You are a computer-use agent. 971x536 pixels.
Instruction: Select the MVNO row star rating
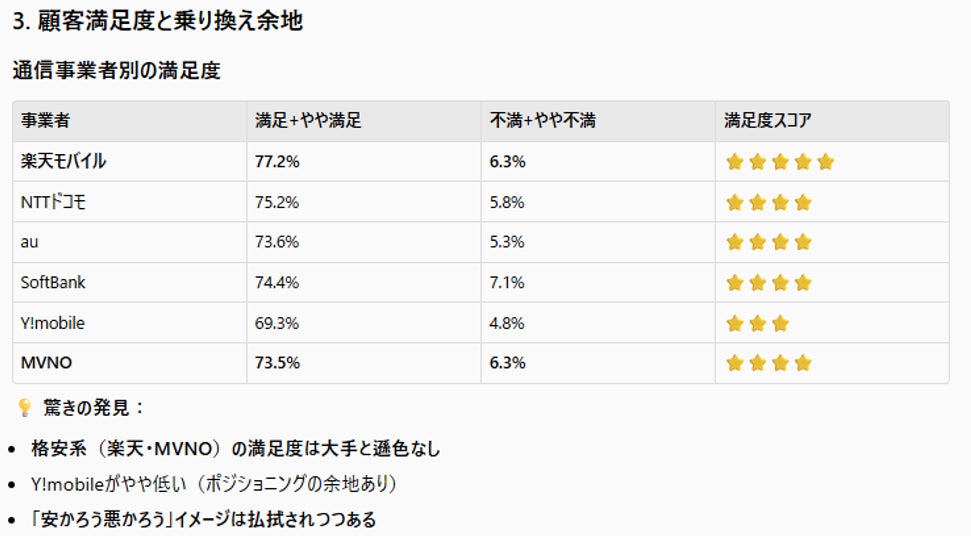(768, 363)
